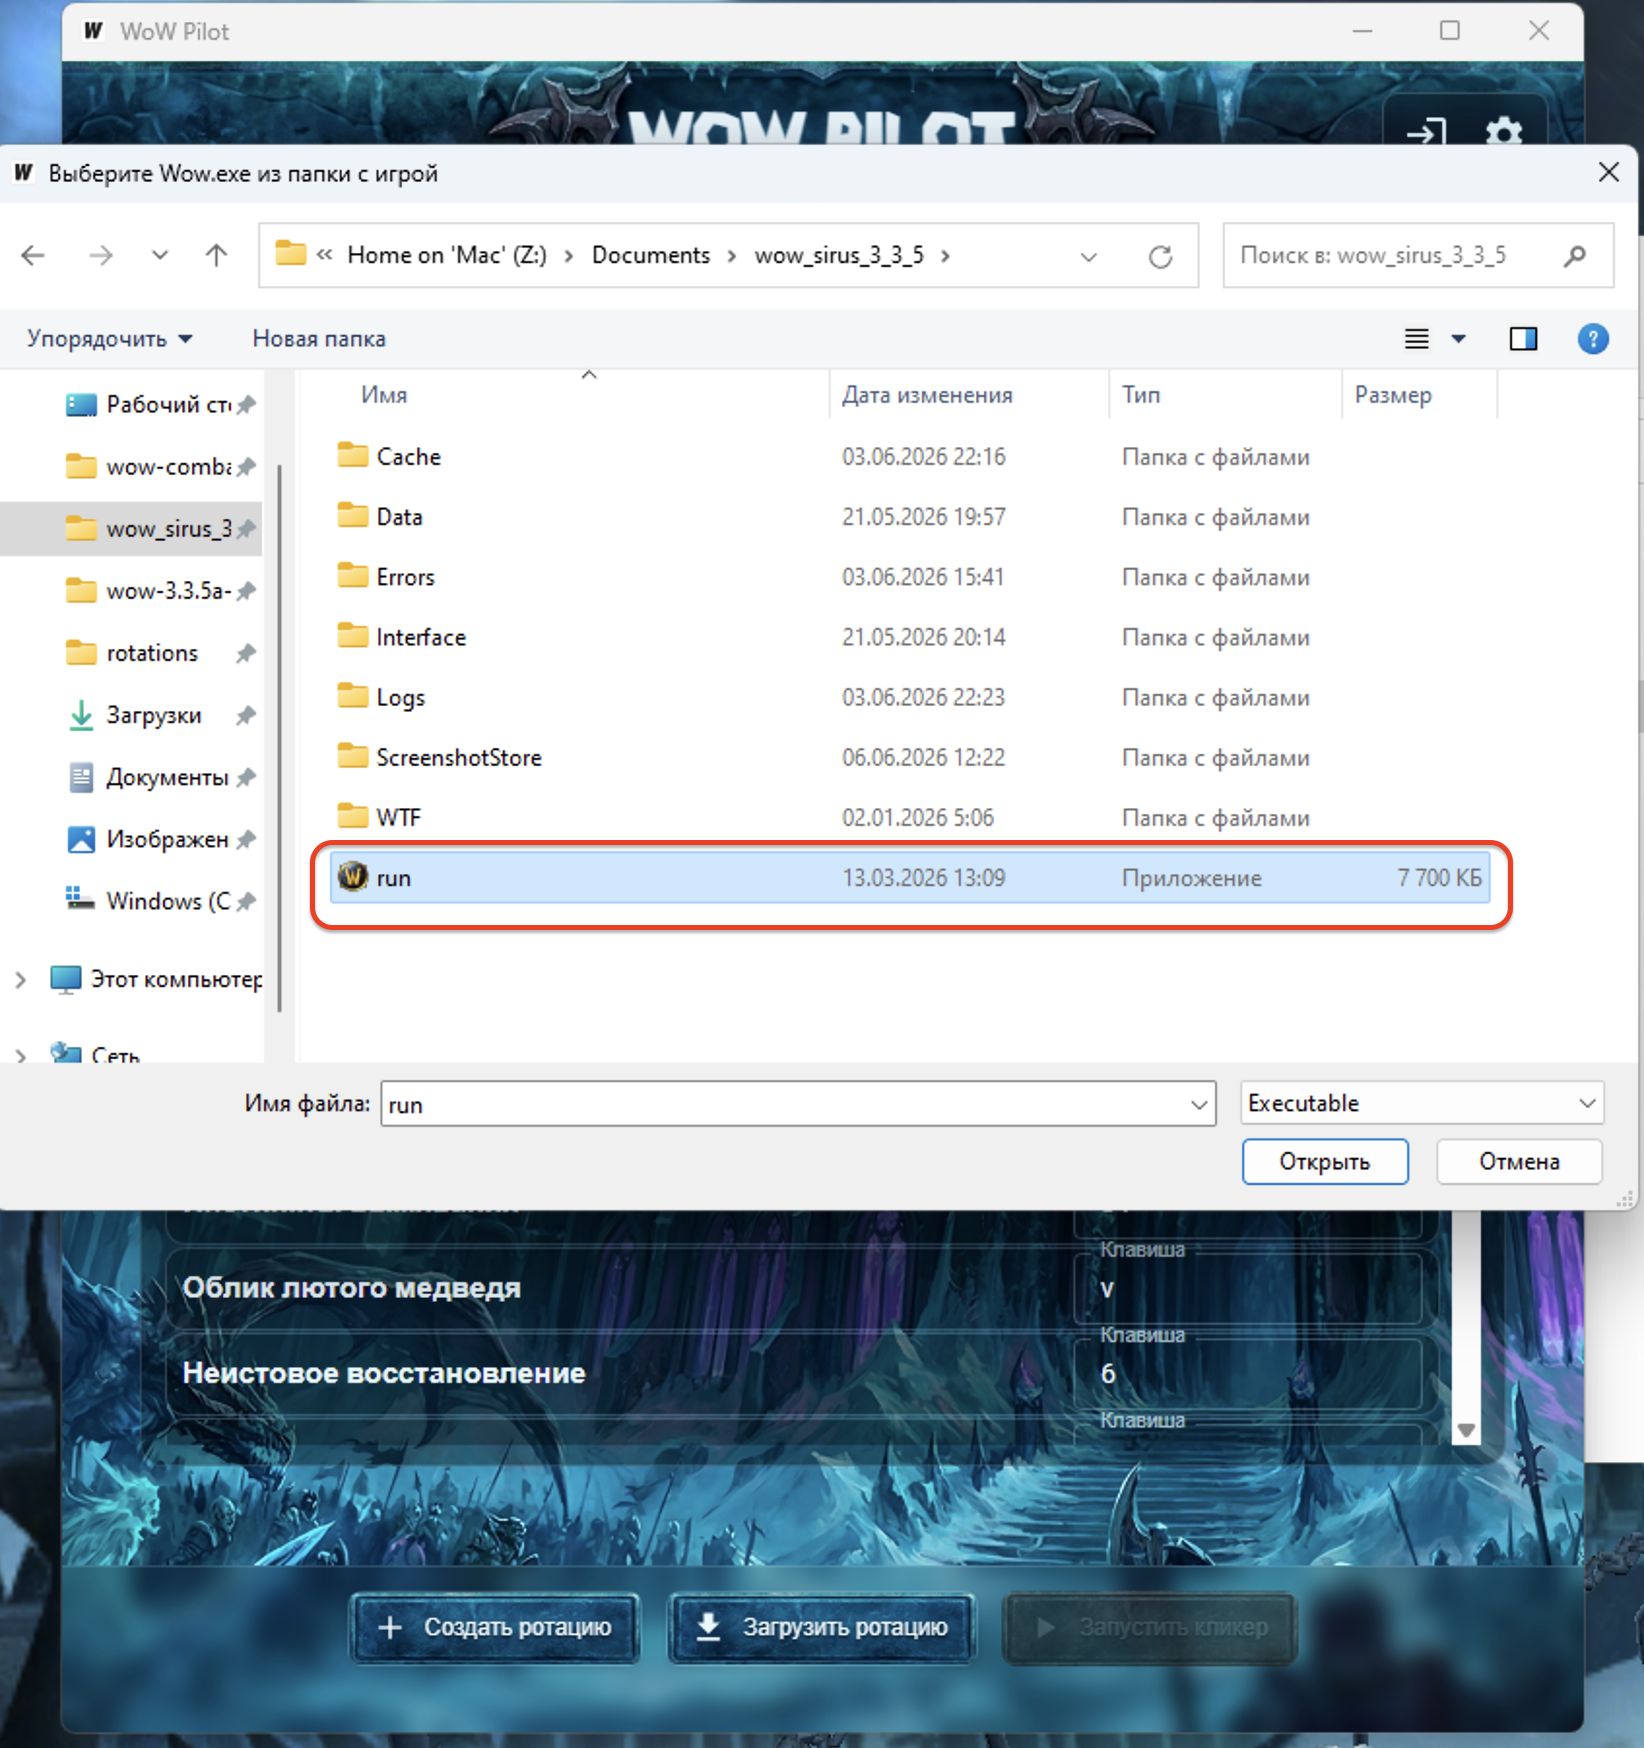The height and width of the screenshot is (1748, 1644).
Task: Open wow_sirus_3 in quick access sidebar
Action: point(148,529)
